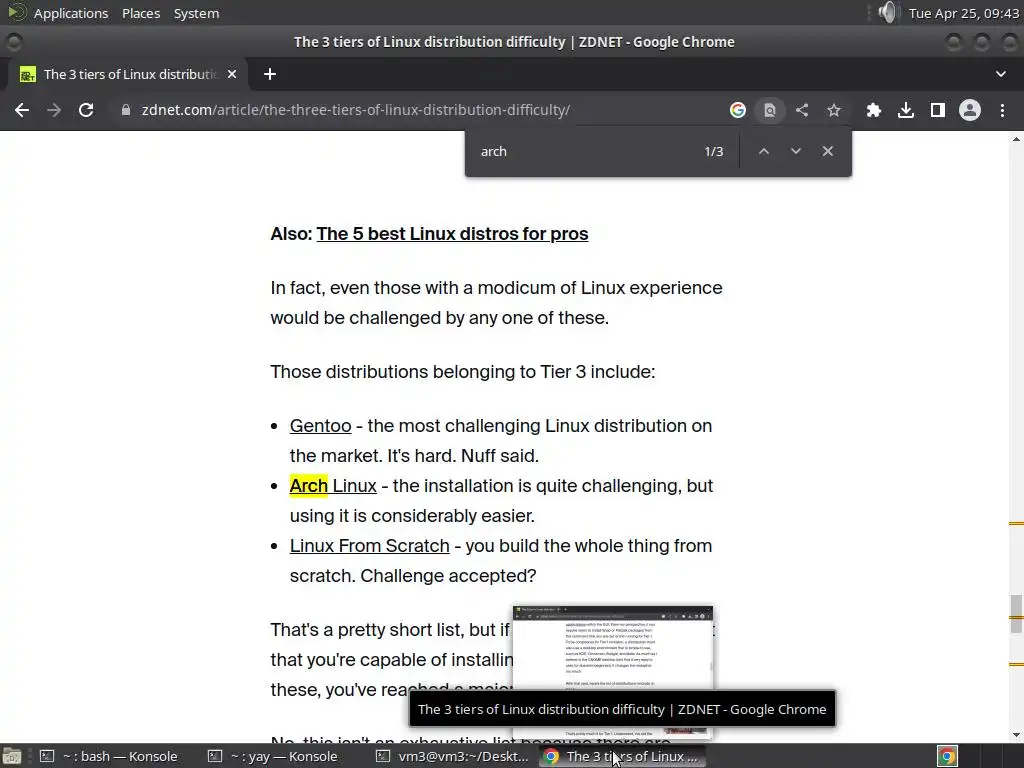Click the date and time clock
Screen dimensions: 1024x768
point(964,13)
